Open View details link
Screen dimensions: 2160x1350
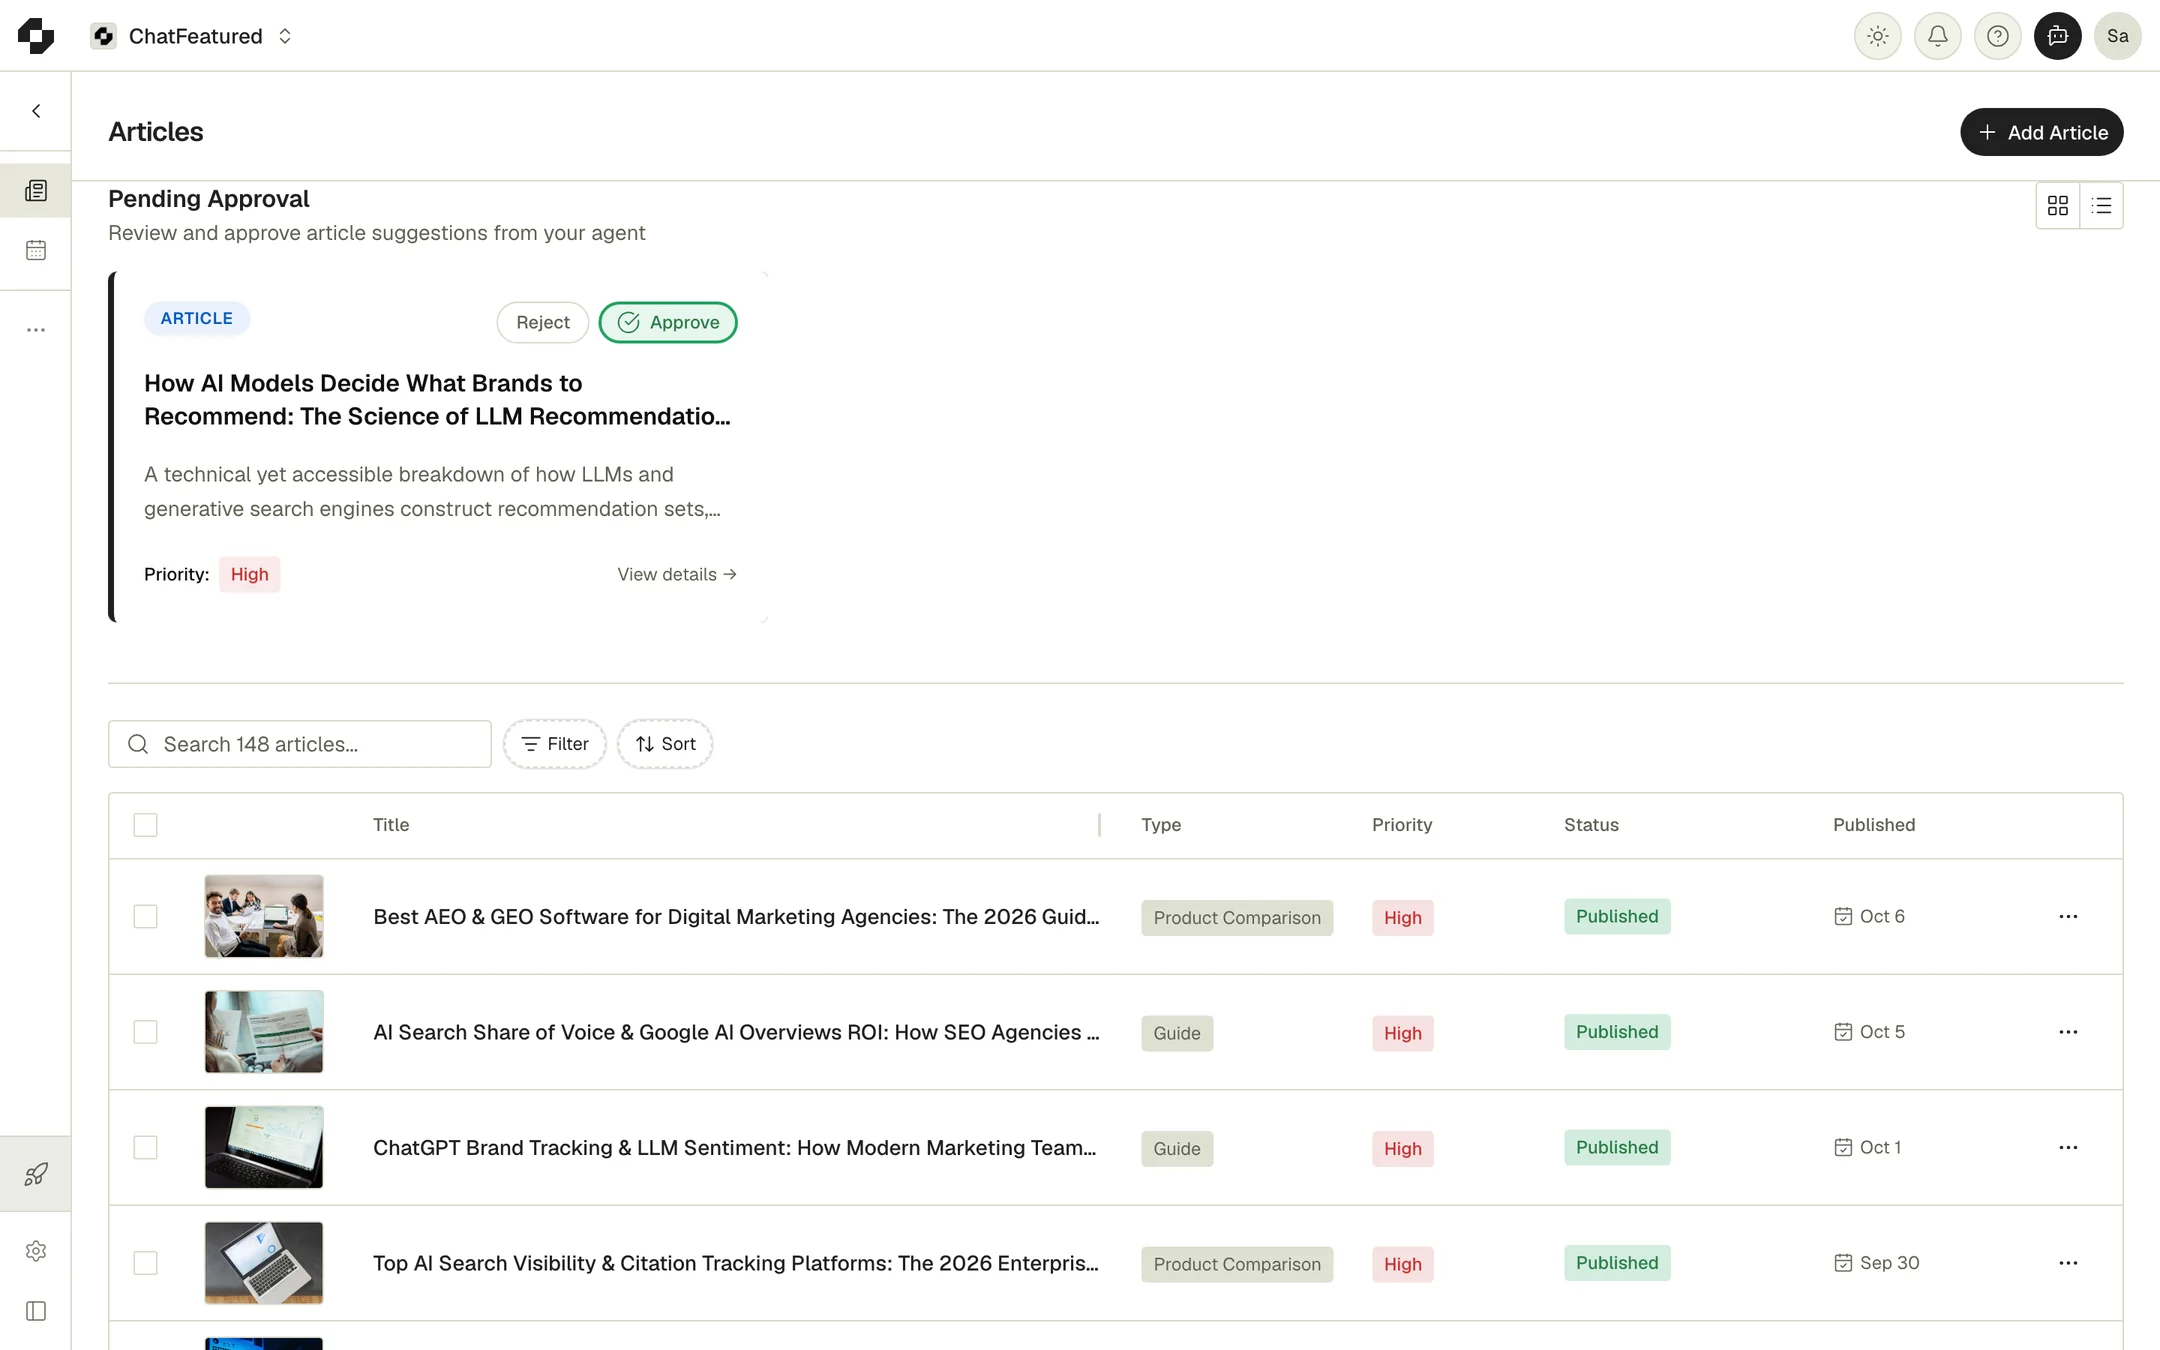677,574
